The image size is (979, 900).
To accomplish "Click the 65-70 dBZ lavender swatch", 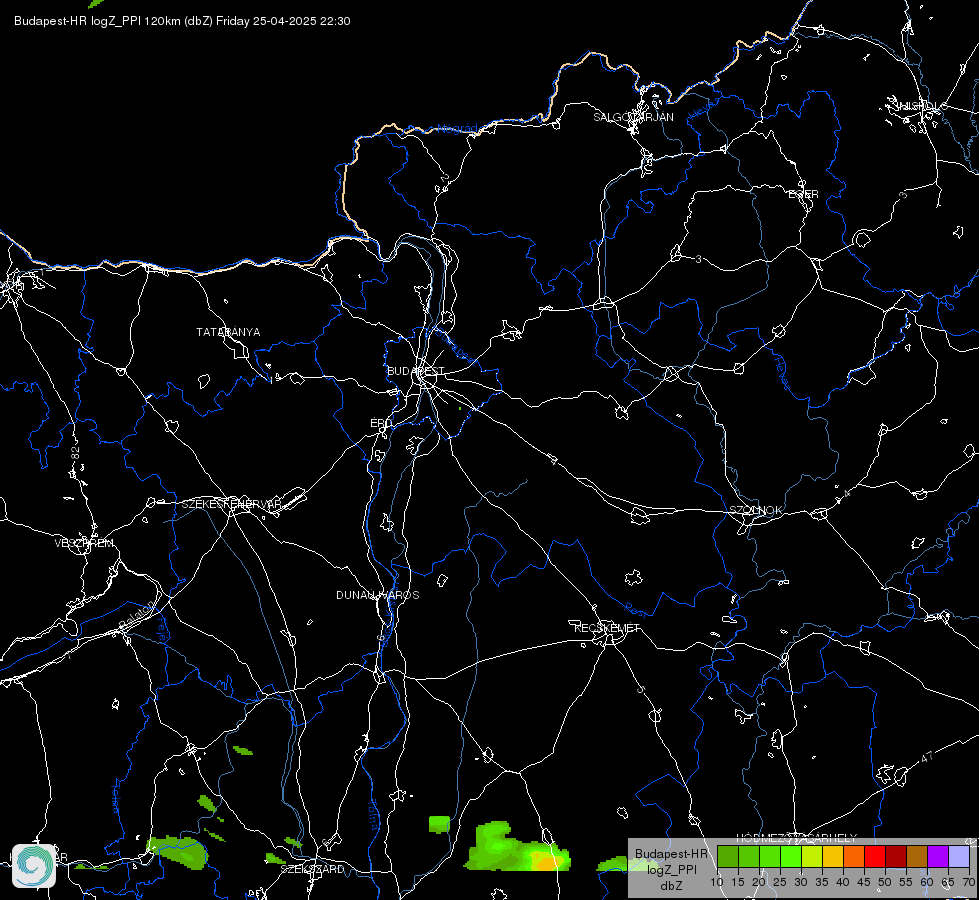I will tap(958, 856).
